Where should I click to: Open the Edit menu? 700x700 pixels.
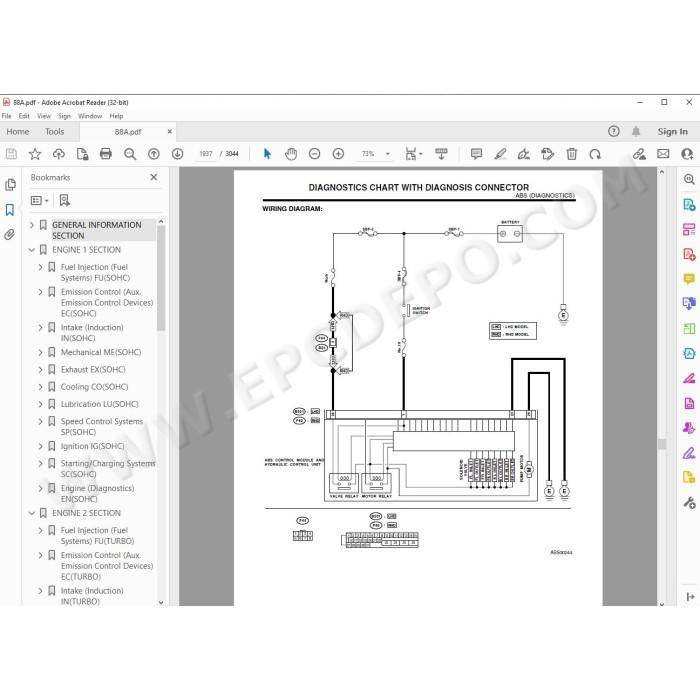coord(24,116)
